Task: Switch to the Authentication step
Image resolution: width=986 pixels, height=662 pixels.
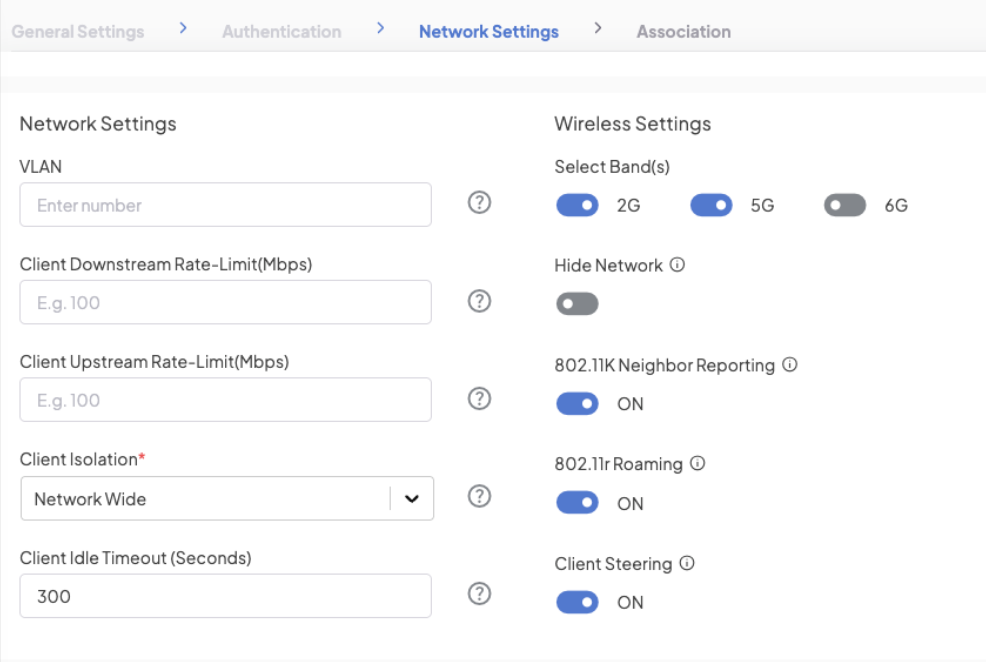Action: tap(281, 32)
